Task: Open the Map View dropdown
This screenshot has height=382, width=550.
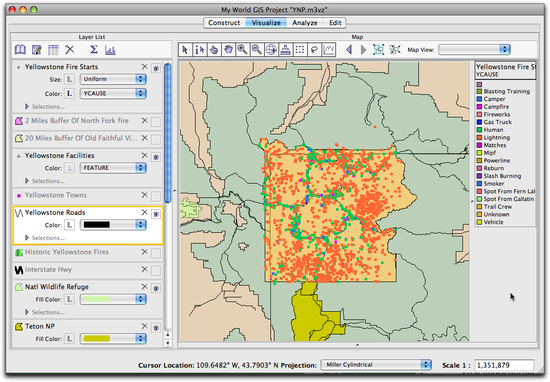Action: 474,49
